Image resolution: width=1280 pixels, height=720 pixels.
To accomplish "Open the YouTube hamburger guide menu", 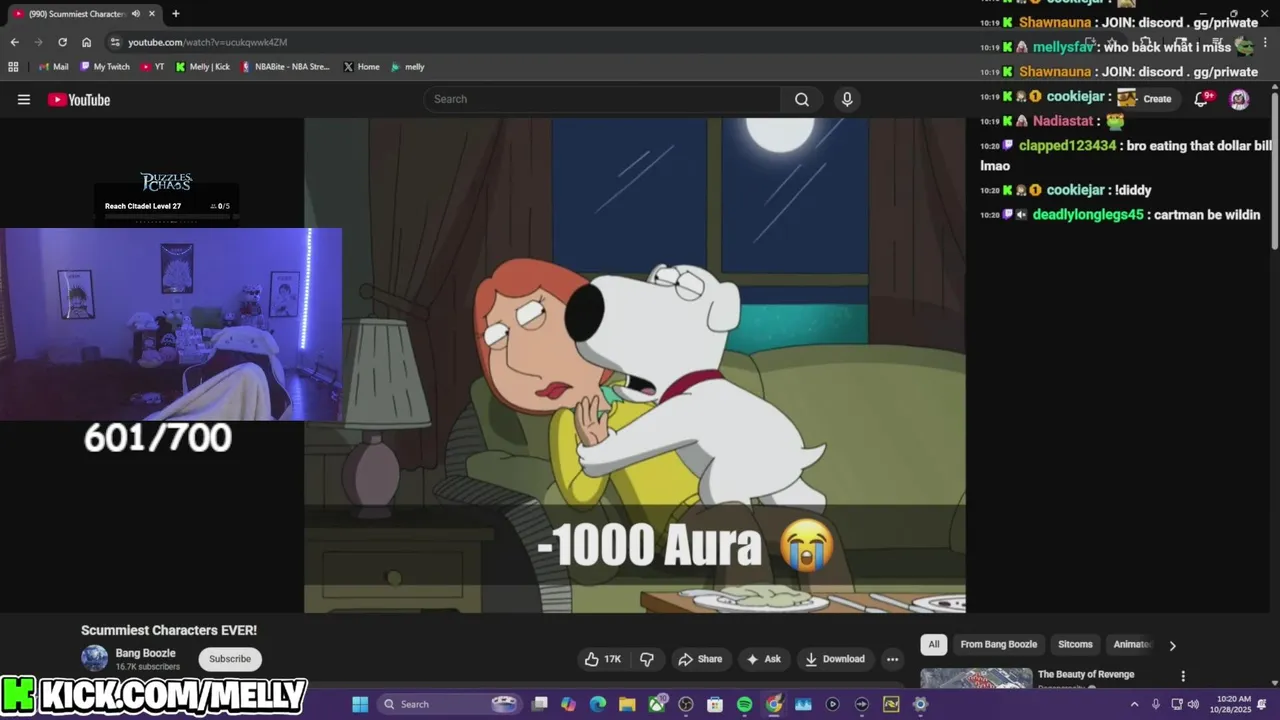I will [x=24, y=99].
